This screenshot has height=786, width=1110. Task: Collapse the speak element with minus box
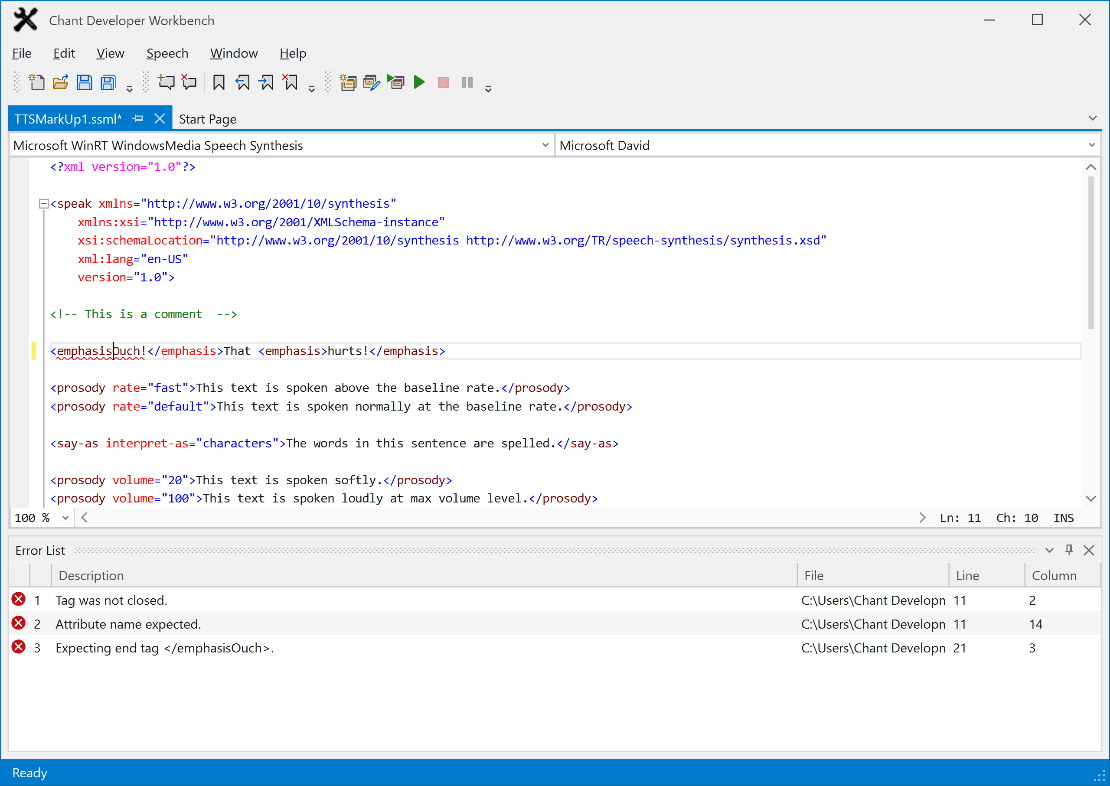click(43, 204)
